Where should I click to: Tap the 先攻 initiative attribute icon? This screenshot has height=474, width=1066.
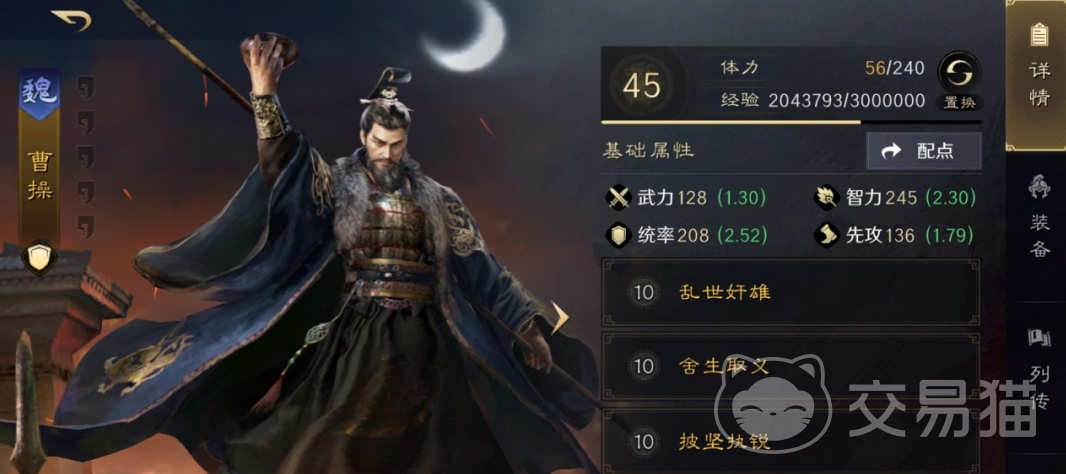[827, 235]
